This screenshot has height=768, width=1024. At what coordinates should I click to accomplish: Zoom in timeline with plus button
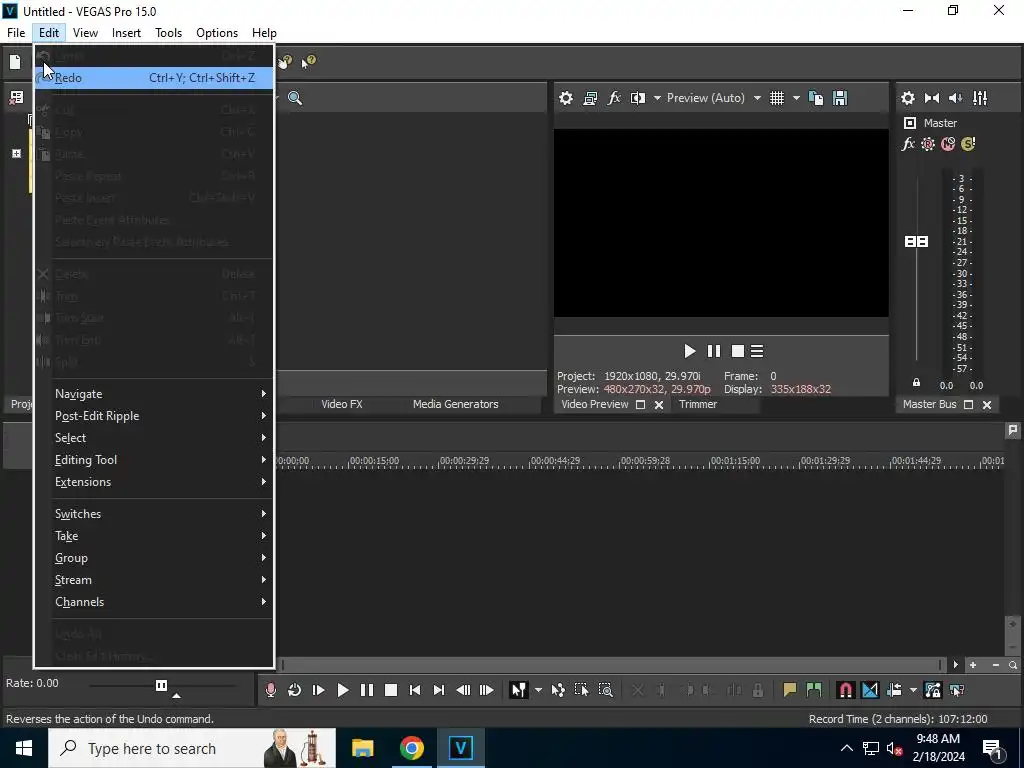point(972,665)
